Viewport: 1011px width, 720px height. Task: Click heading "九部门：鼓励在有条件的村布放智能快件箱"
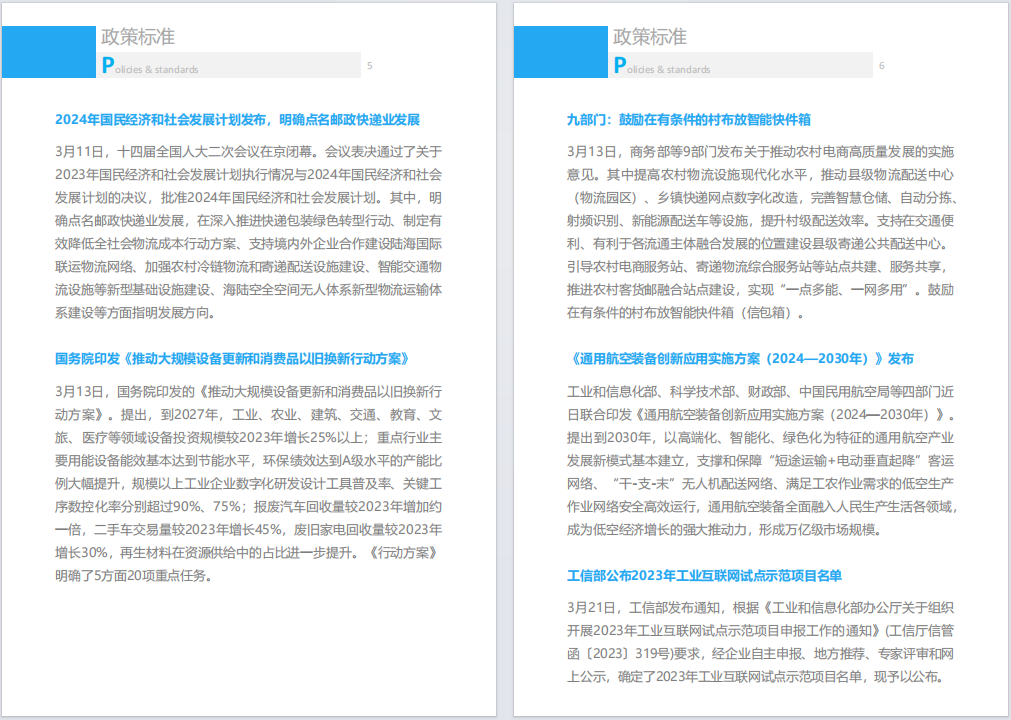click(689, 120)
